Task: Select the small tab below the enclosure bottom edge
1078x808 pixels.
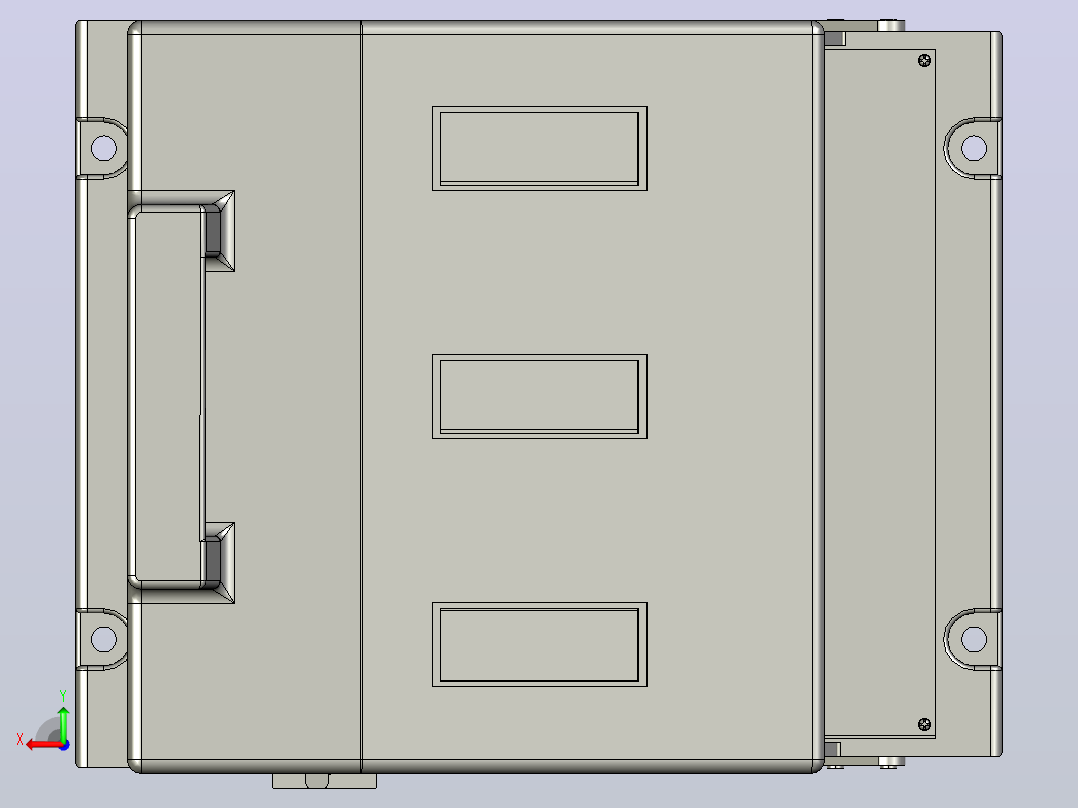Action: 324,780
